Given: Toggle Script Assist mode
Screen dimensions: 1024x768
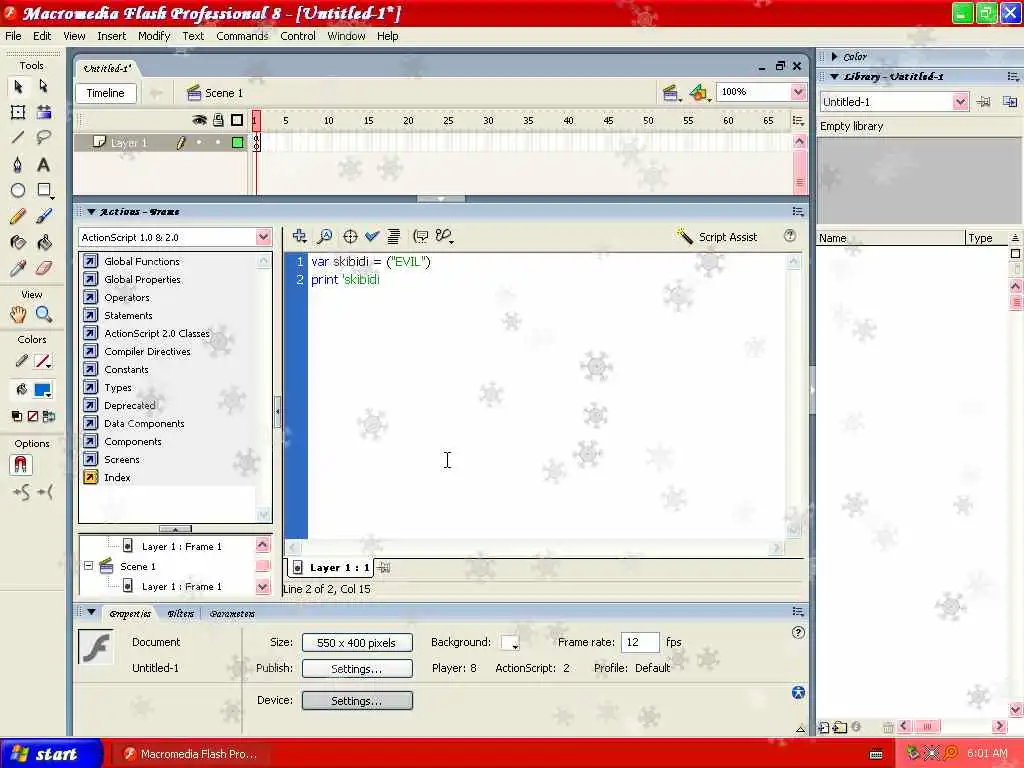Looking at the screenshot, I should click(717, 236).
